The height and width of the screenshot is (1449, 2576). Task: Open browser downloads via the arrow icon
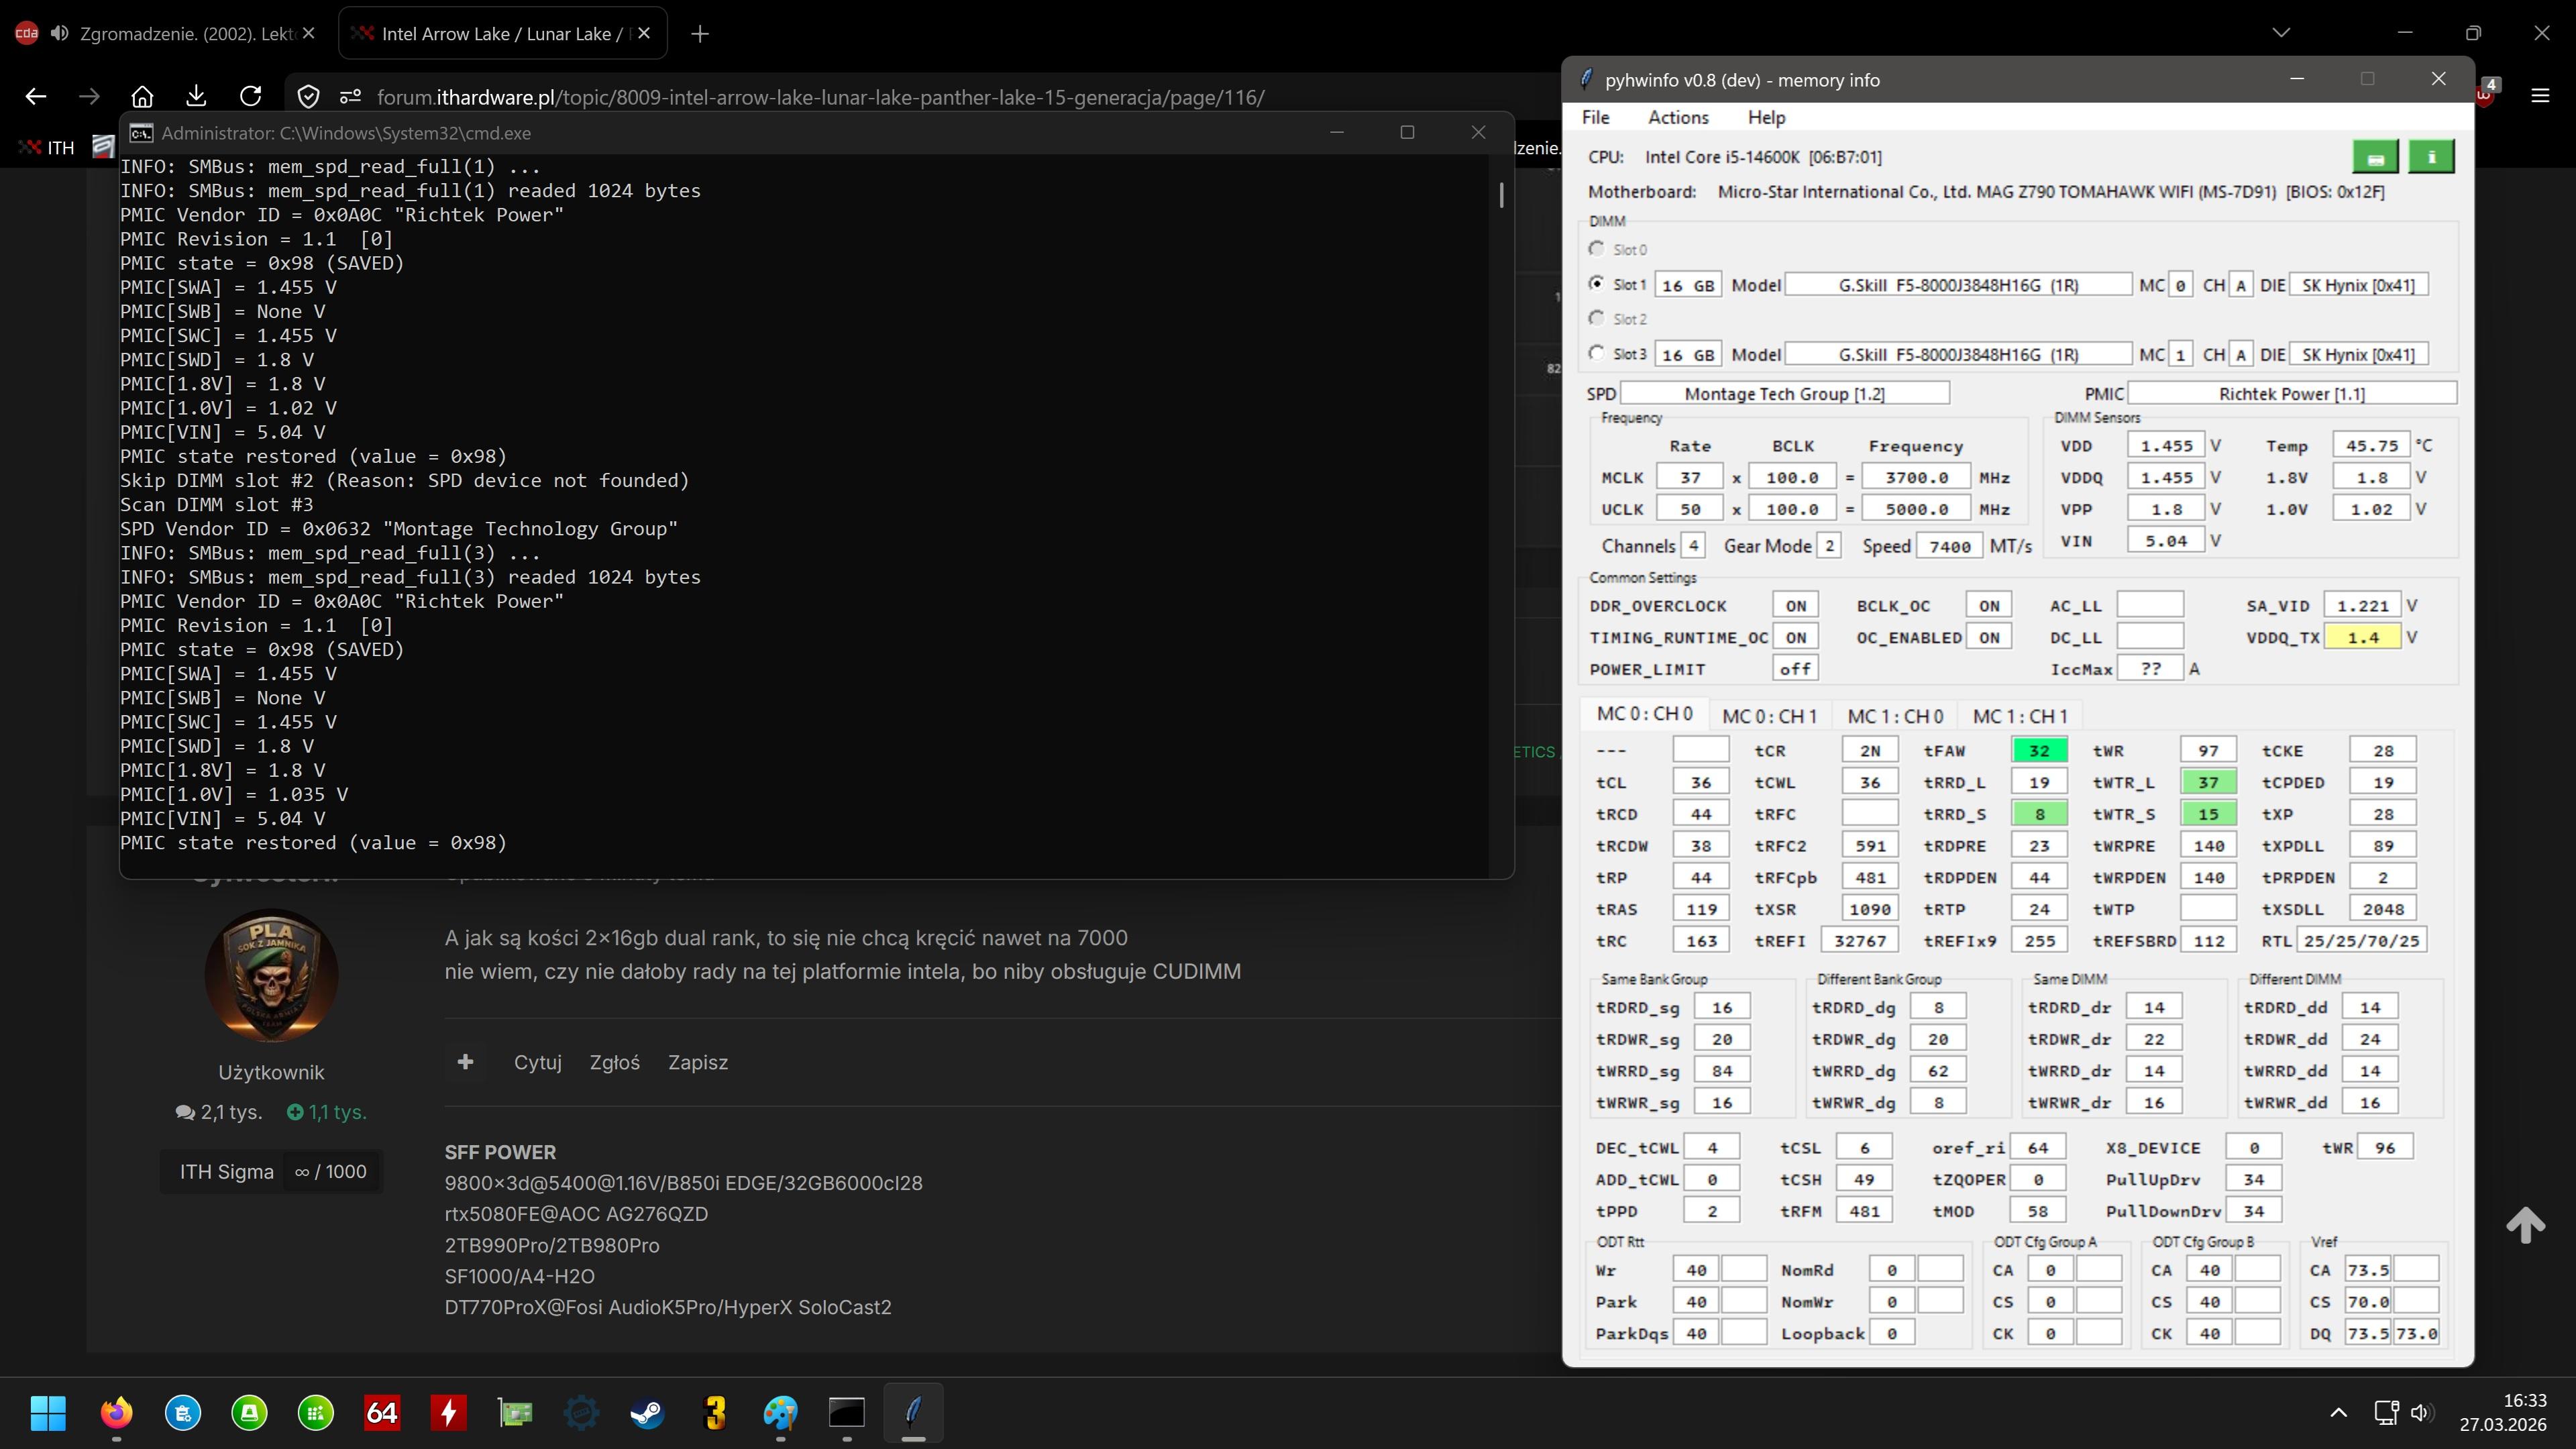[196, 96]
